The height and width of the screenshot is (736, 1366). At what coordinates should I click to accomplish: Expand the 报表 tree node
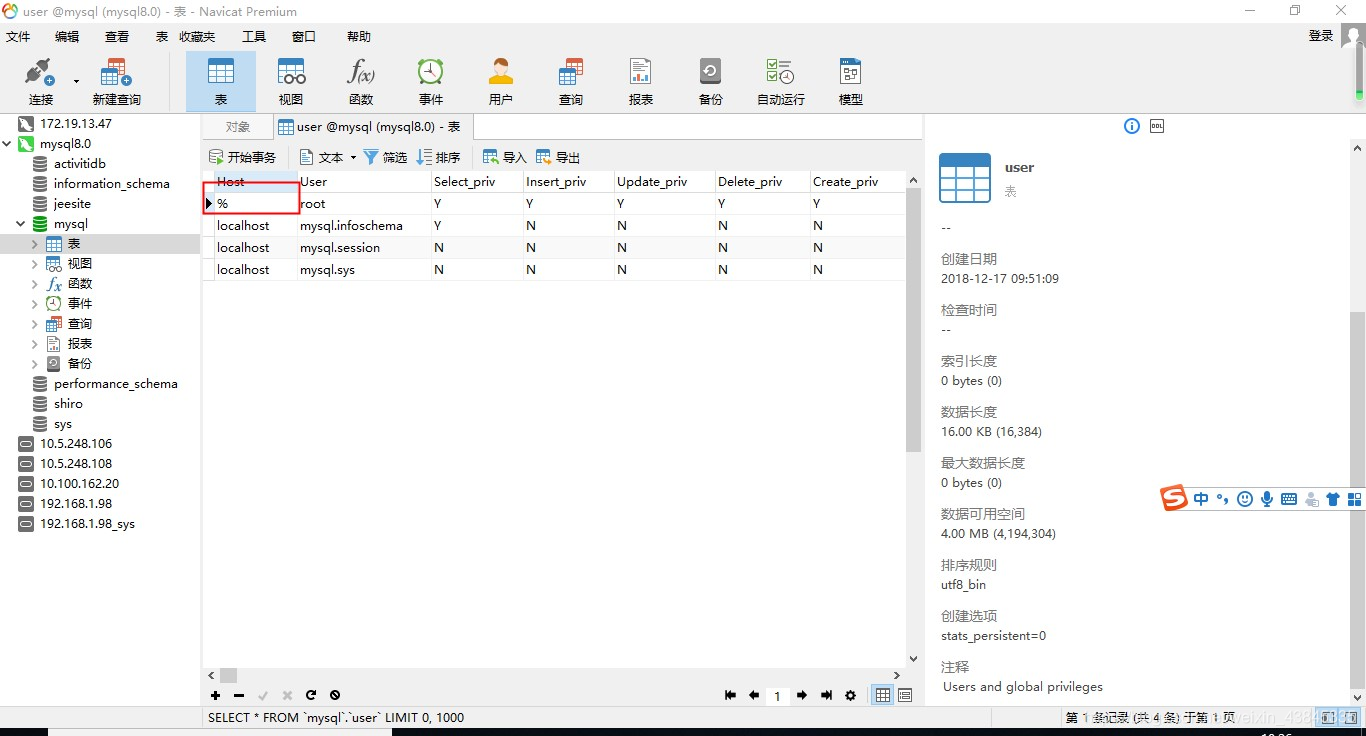coord(35,344)
